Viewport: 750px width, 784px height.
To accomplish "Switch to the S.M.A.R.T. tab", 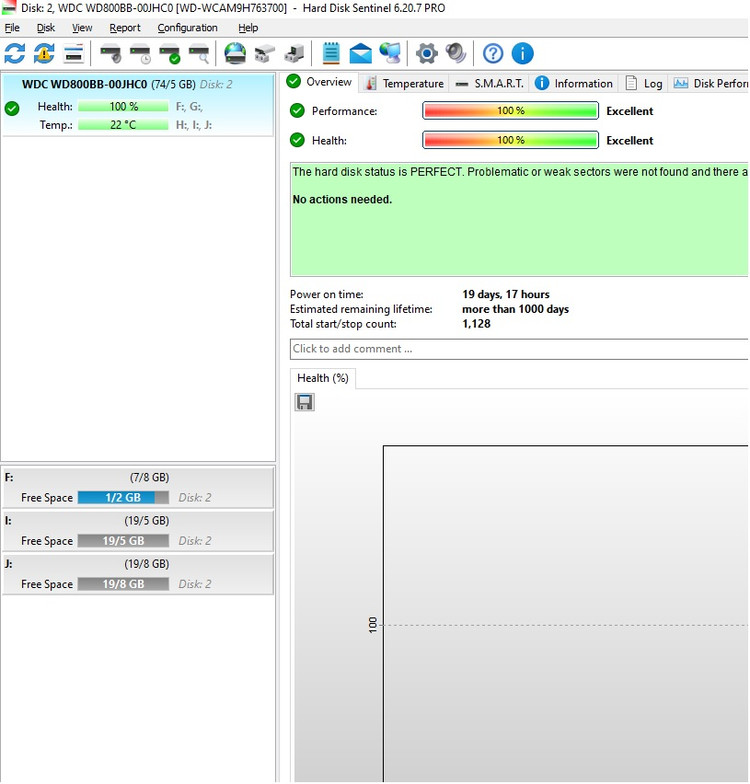I will [490, 84].
